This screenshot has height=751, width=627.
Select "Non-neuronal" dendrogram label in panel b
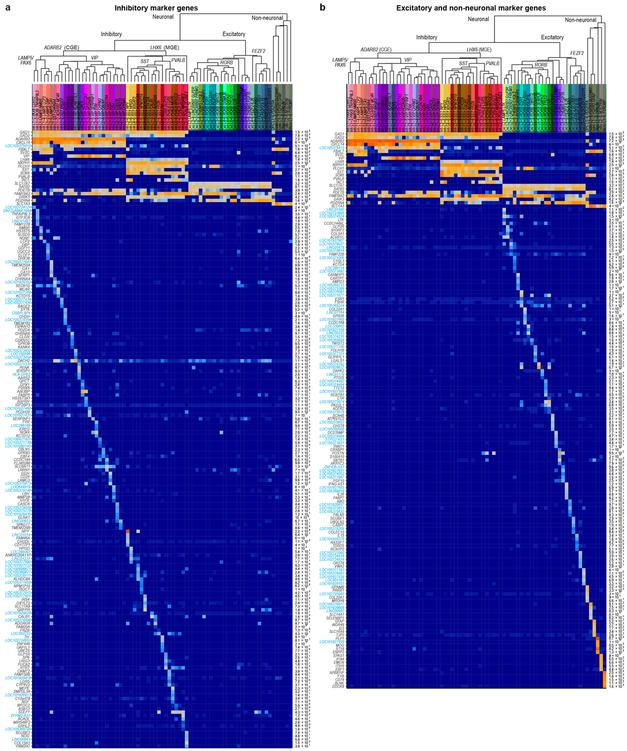tap(581, 20)
